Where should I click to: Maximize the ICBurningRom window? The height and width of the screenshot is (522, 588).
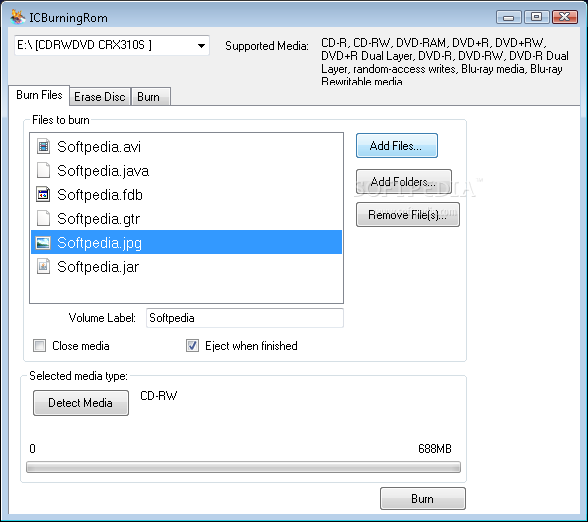[x=537, y=17]
